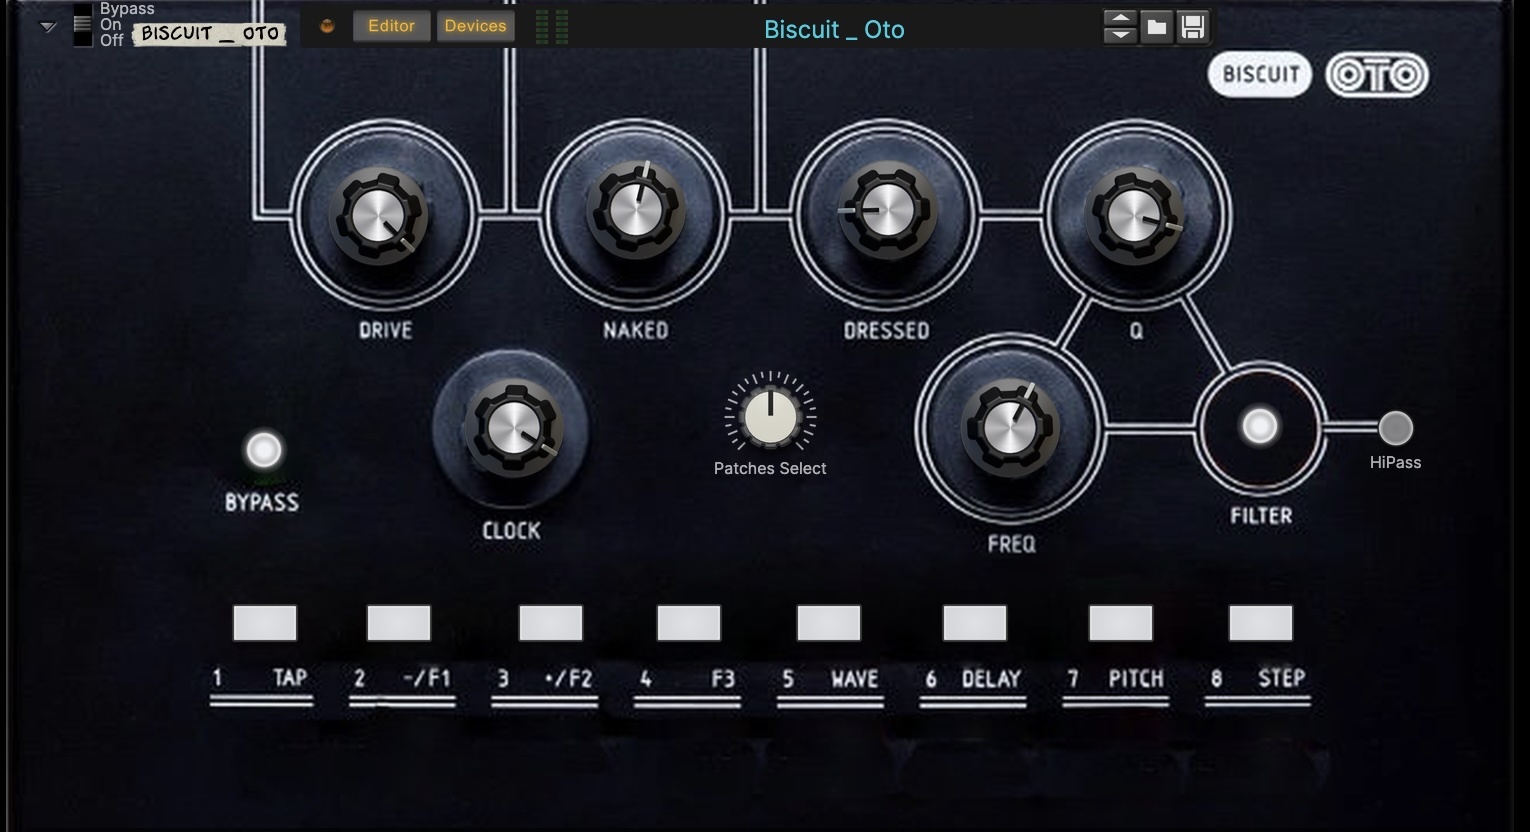1530x832 pixels.
Task: Click the 1 TAP label text
Action: point(260,678)
